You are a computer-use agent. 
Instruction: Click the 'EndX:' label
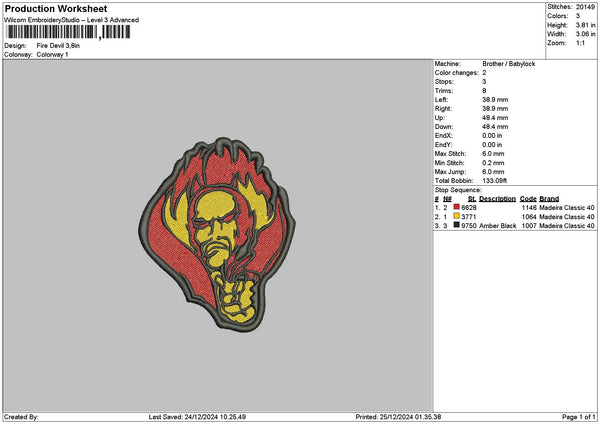(443, 136)
